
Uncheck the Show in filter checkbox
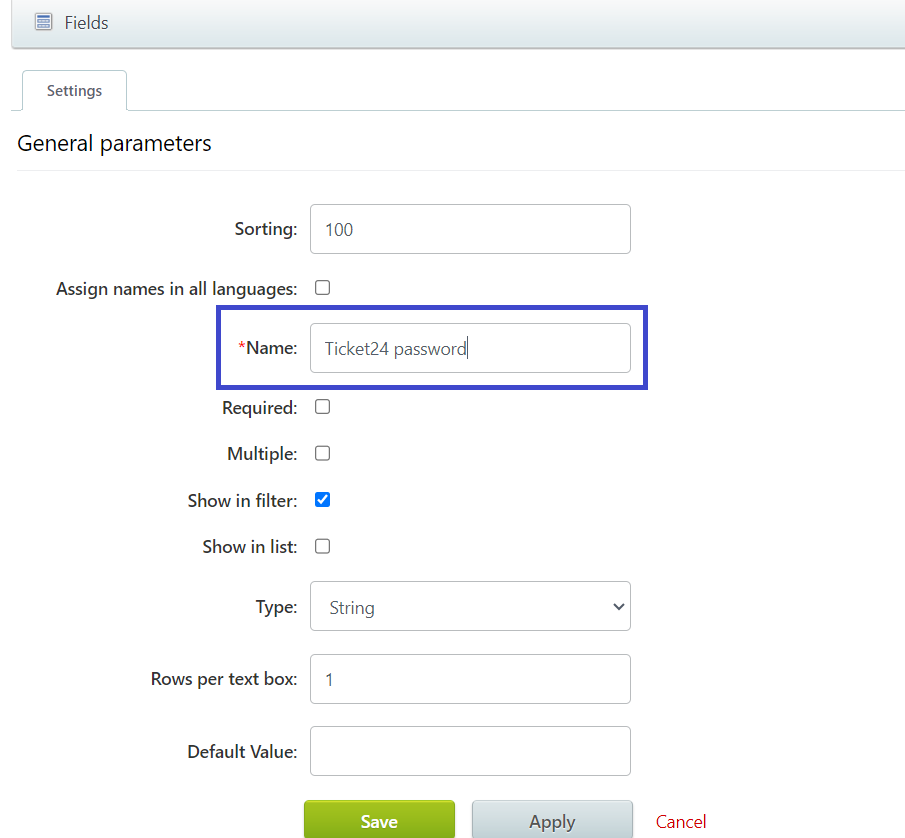coord(322,500)
